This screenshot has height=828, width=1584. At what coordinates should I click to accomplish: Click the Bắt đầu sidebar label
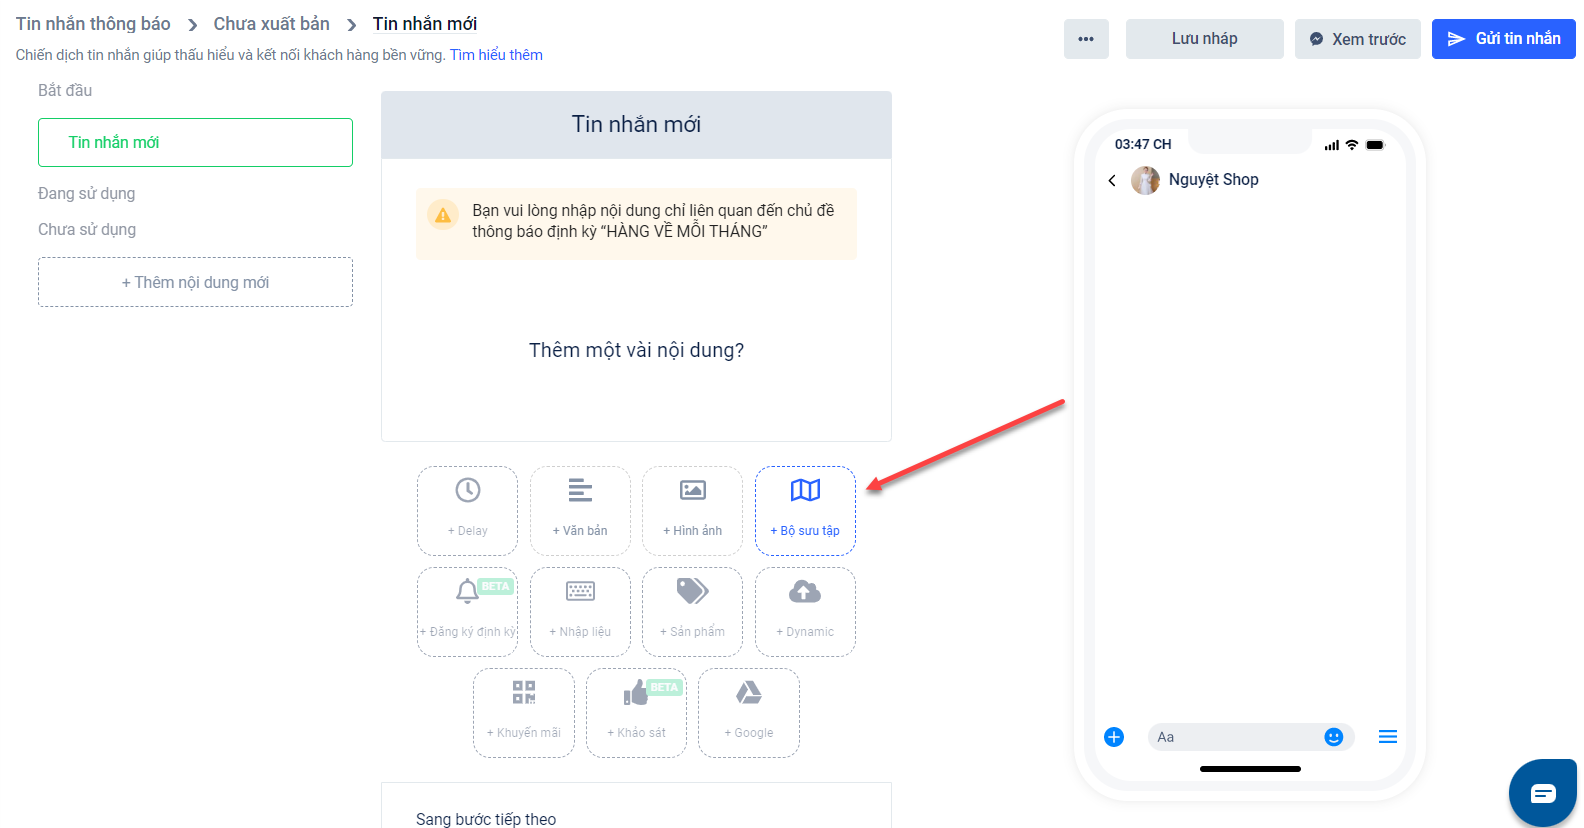tap(65, 90)
